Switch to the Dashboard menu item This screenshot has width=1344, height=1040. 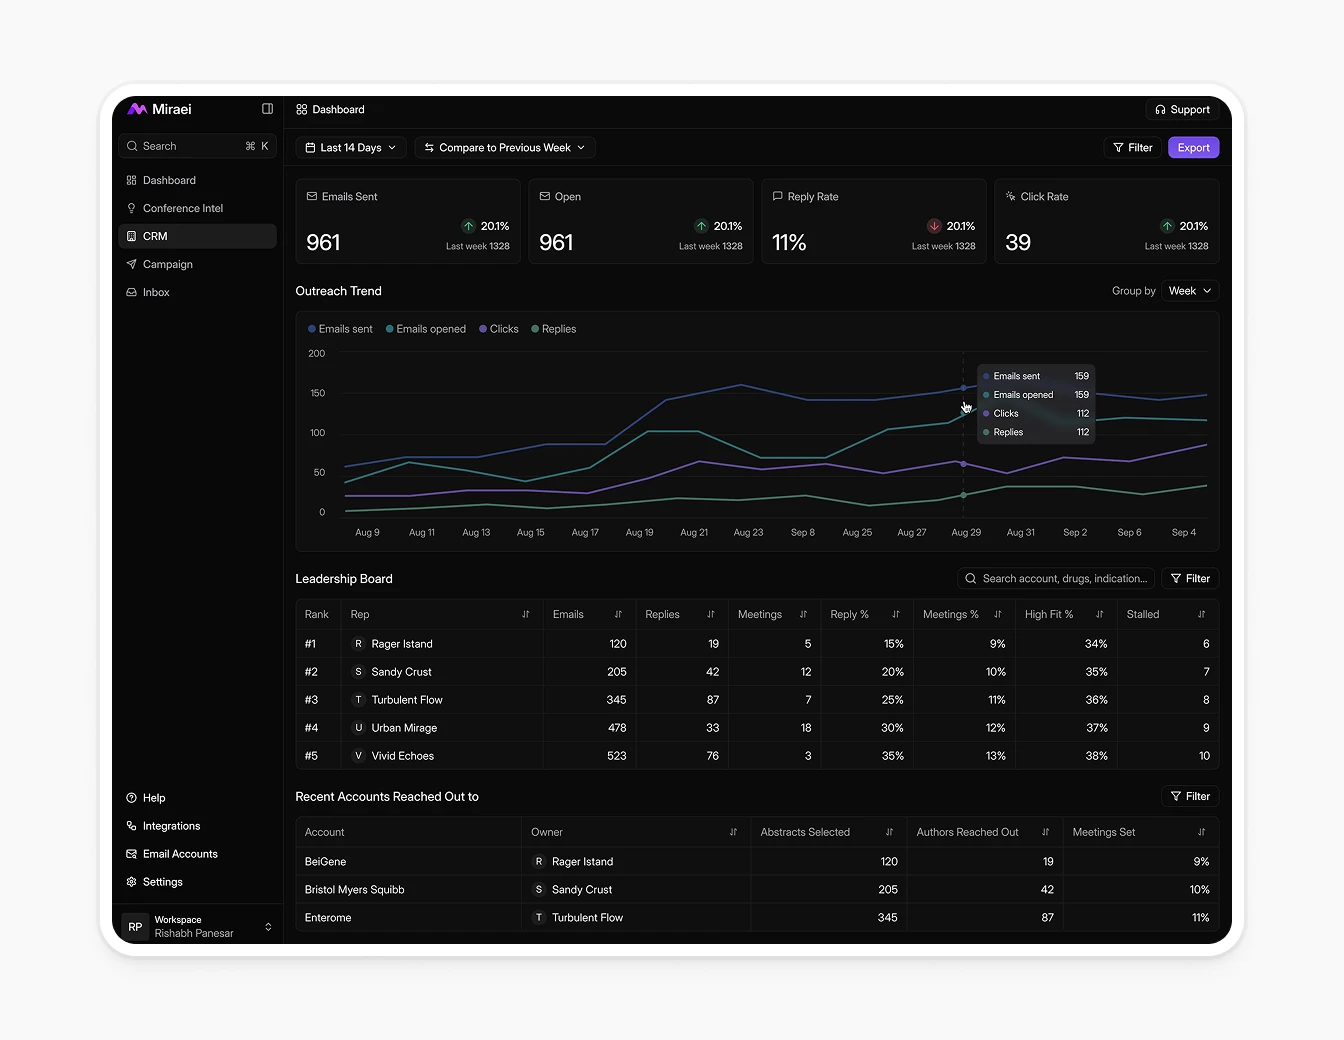(x=169, y=180)
